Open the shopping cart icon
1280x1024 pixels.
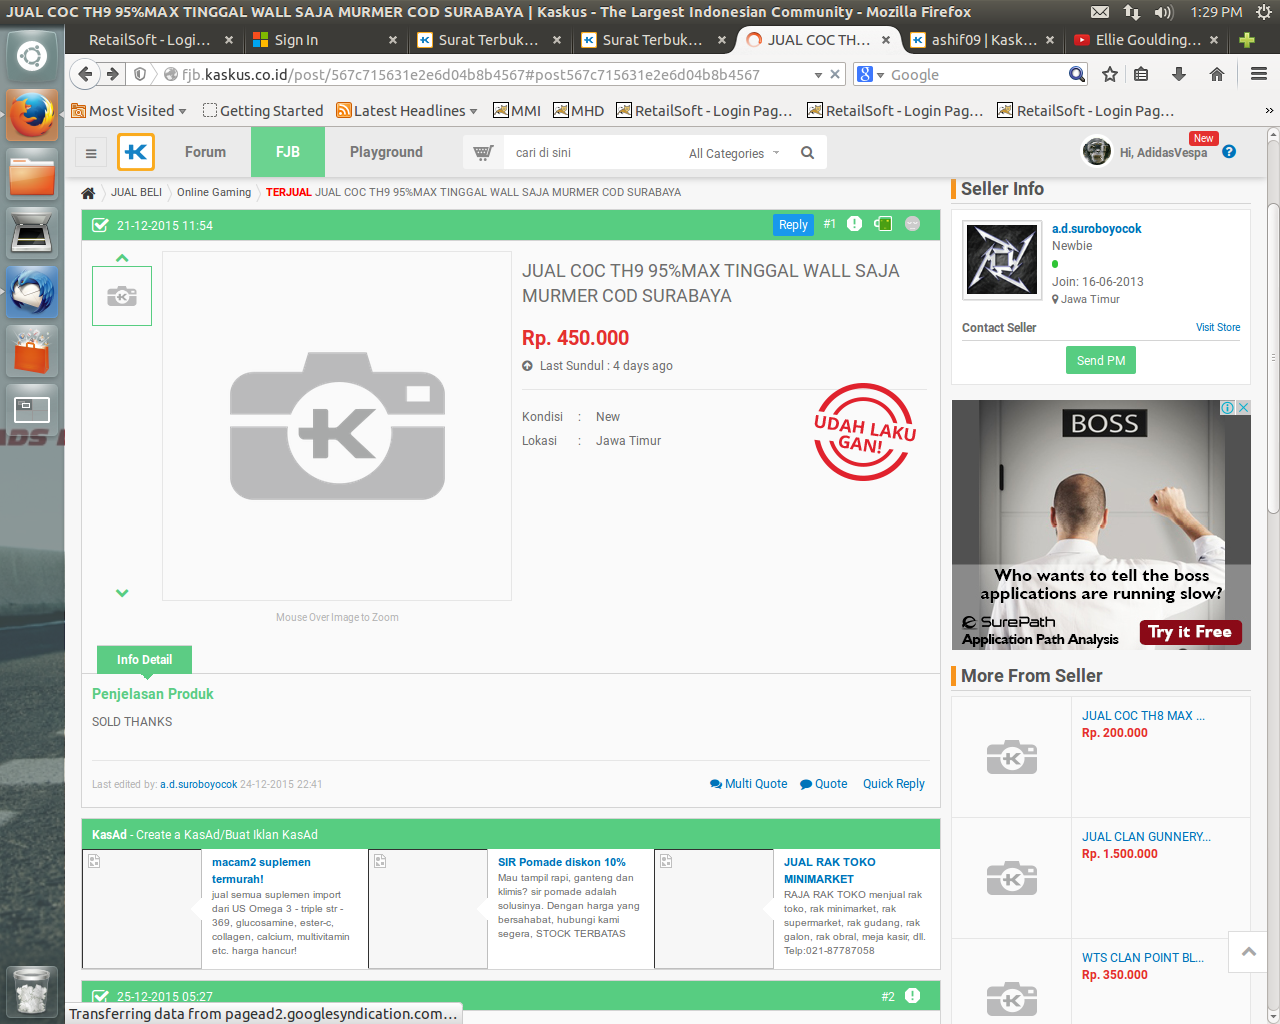[483, 153]
